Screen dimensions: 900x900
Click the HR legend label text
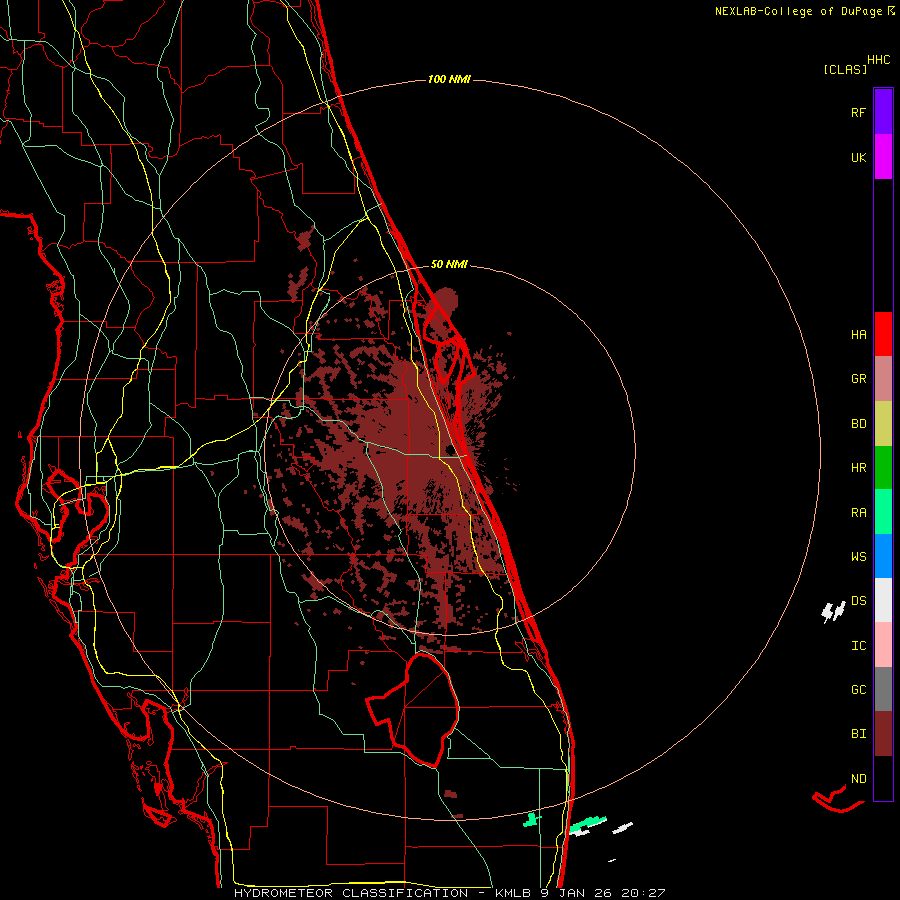(x=858, y=468)
